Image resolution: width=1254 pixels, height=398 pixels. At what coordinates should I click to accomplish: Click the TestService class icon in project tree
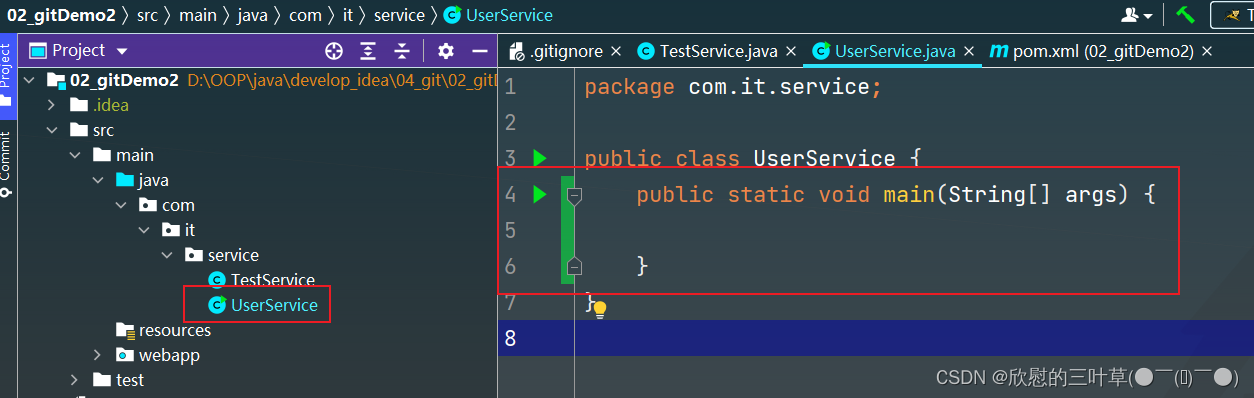(217, 280)
